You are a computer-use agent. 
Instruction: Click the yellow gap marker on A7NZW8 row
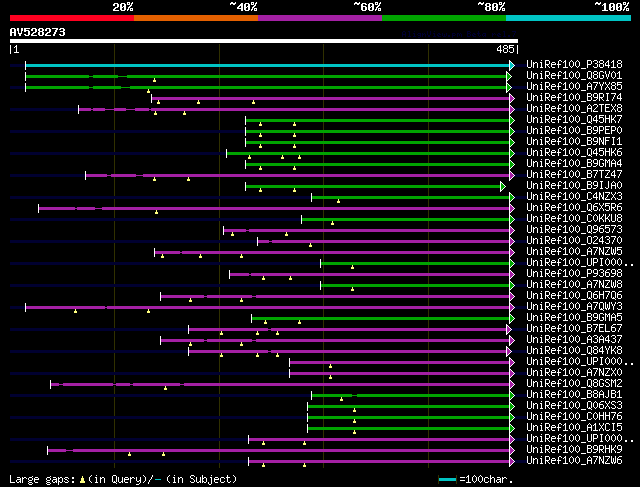(x=352, y=289)
